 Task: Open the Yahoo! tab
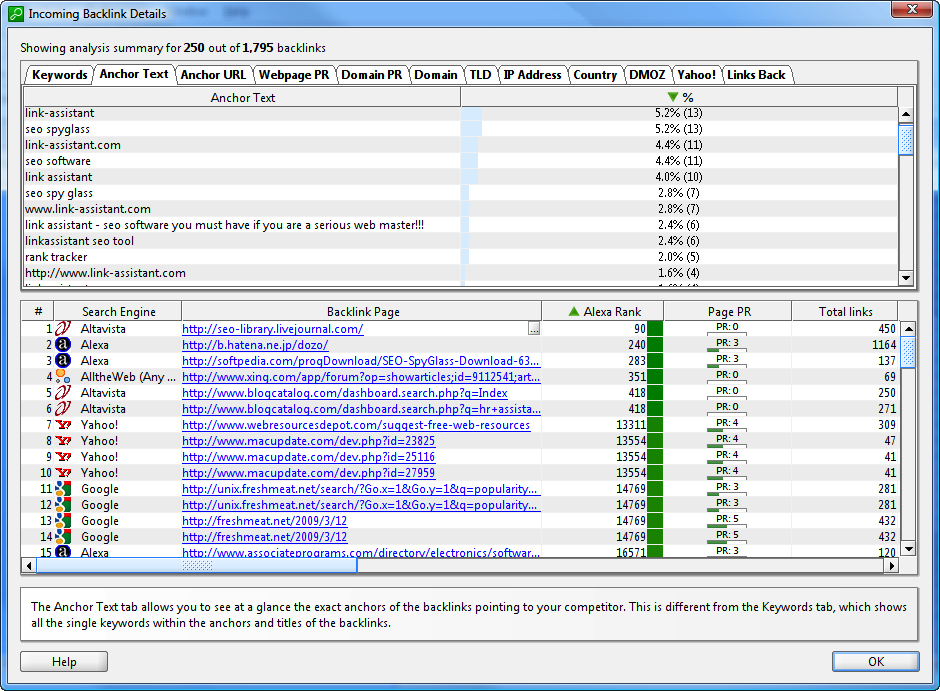click(x=697, y=75)
